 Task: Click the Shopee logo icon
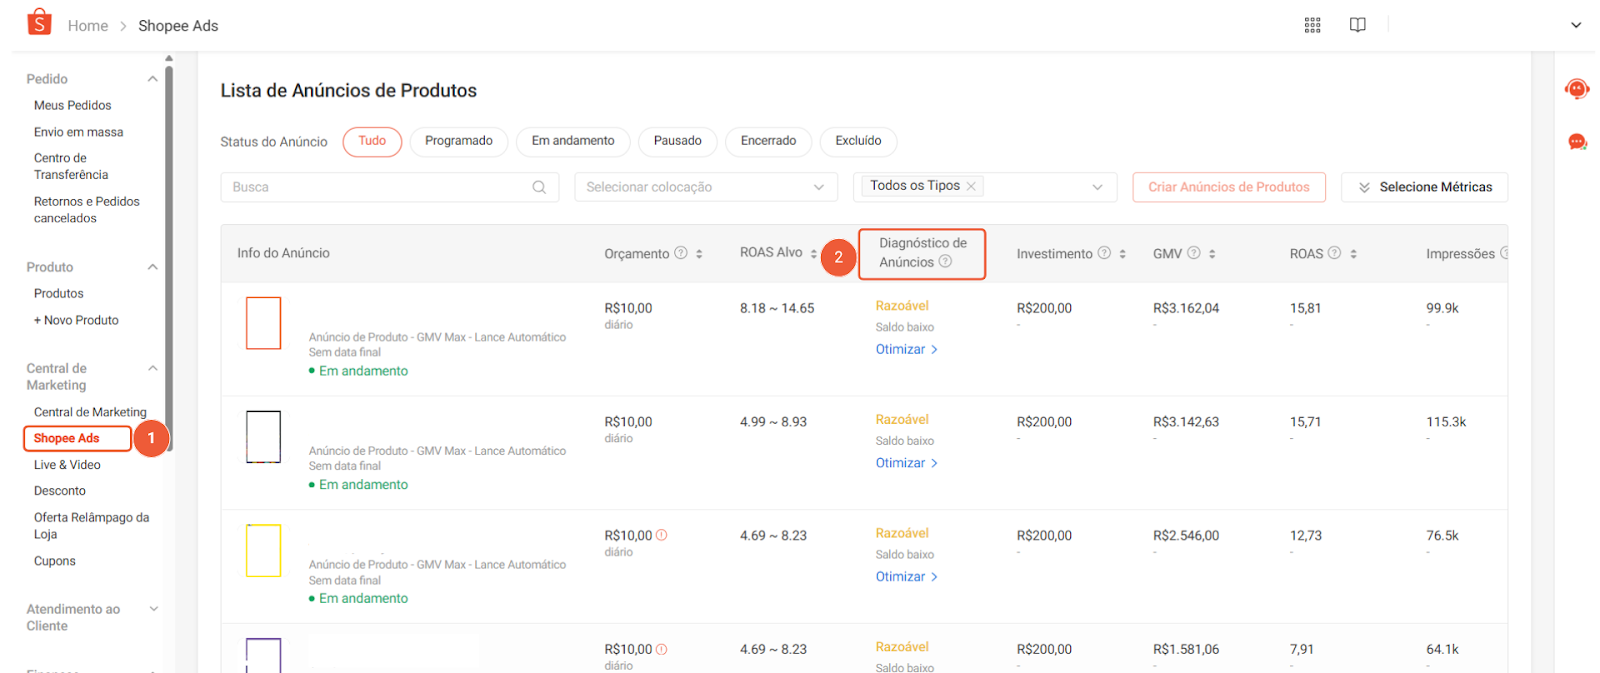(39, 22)
